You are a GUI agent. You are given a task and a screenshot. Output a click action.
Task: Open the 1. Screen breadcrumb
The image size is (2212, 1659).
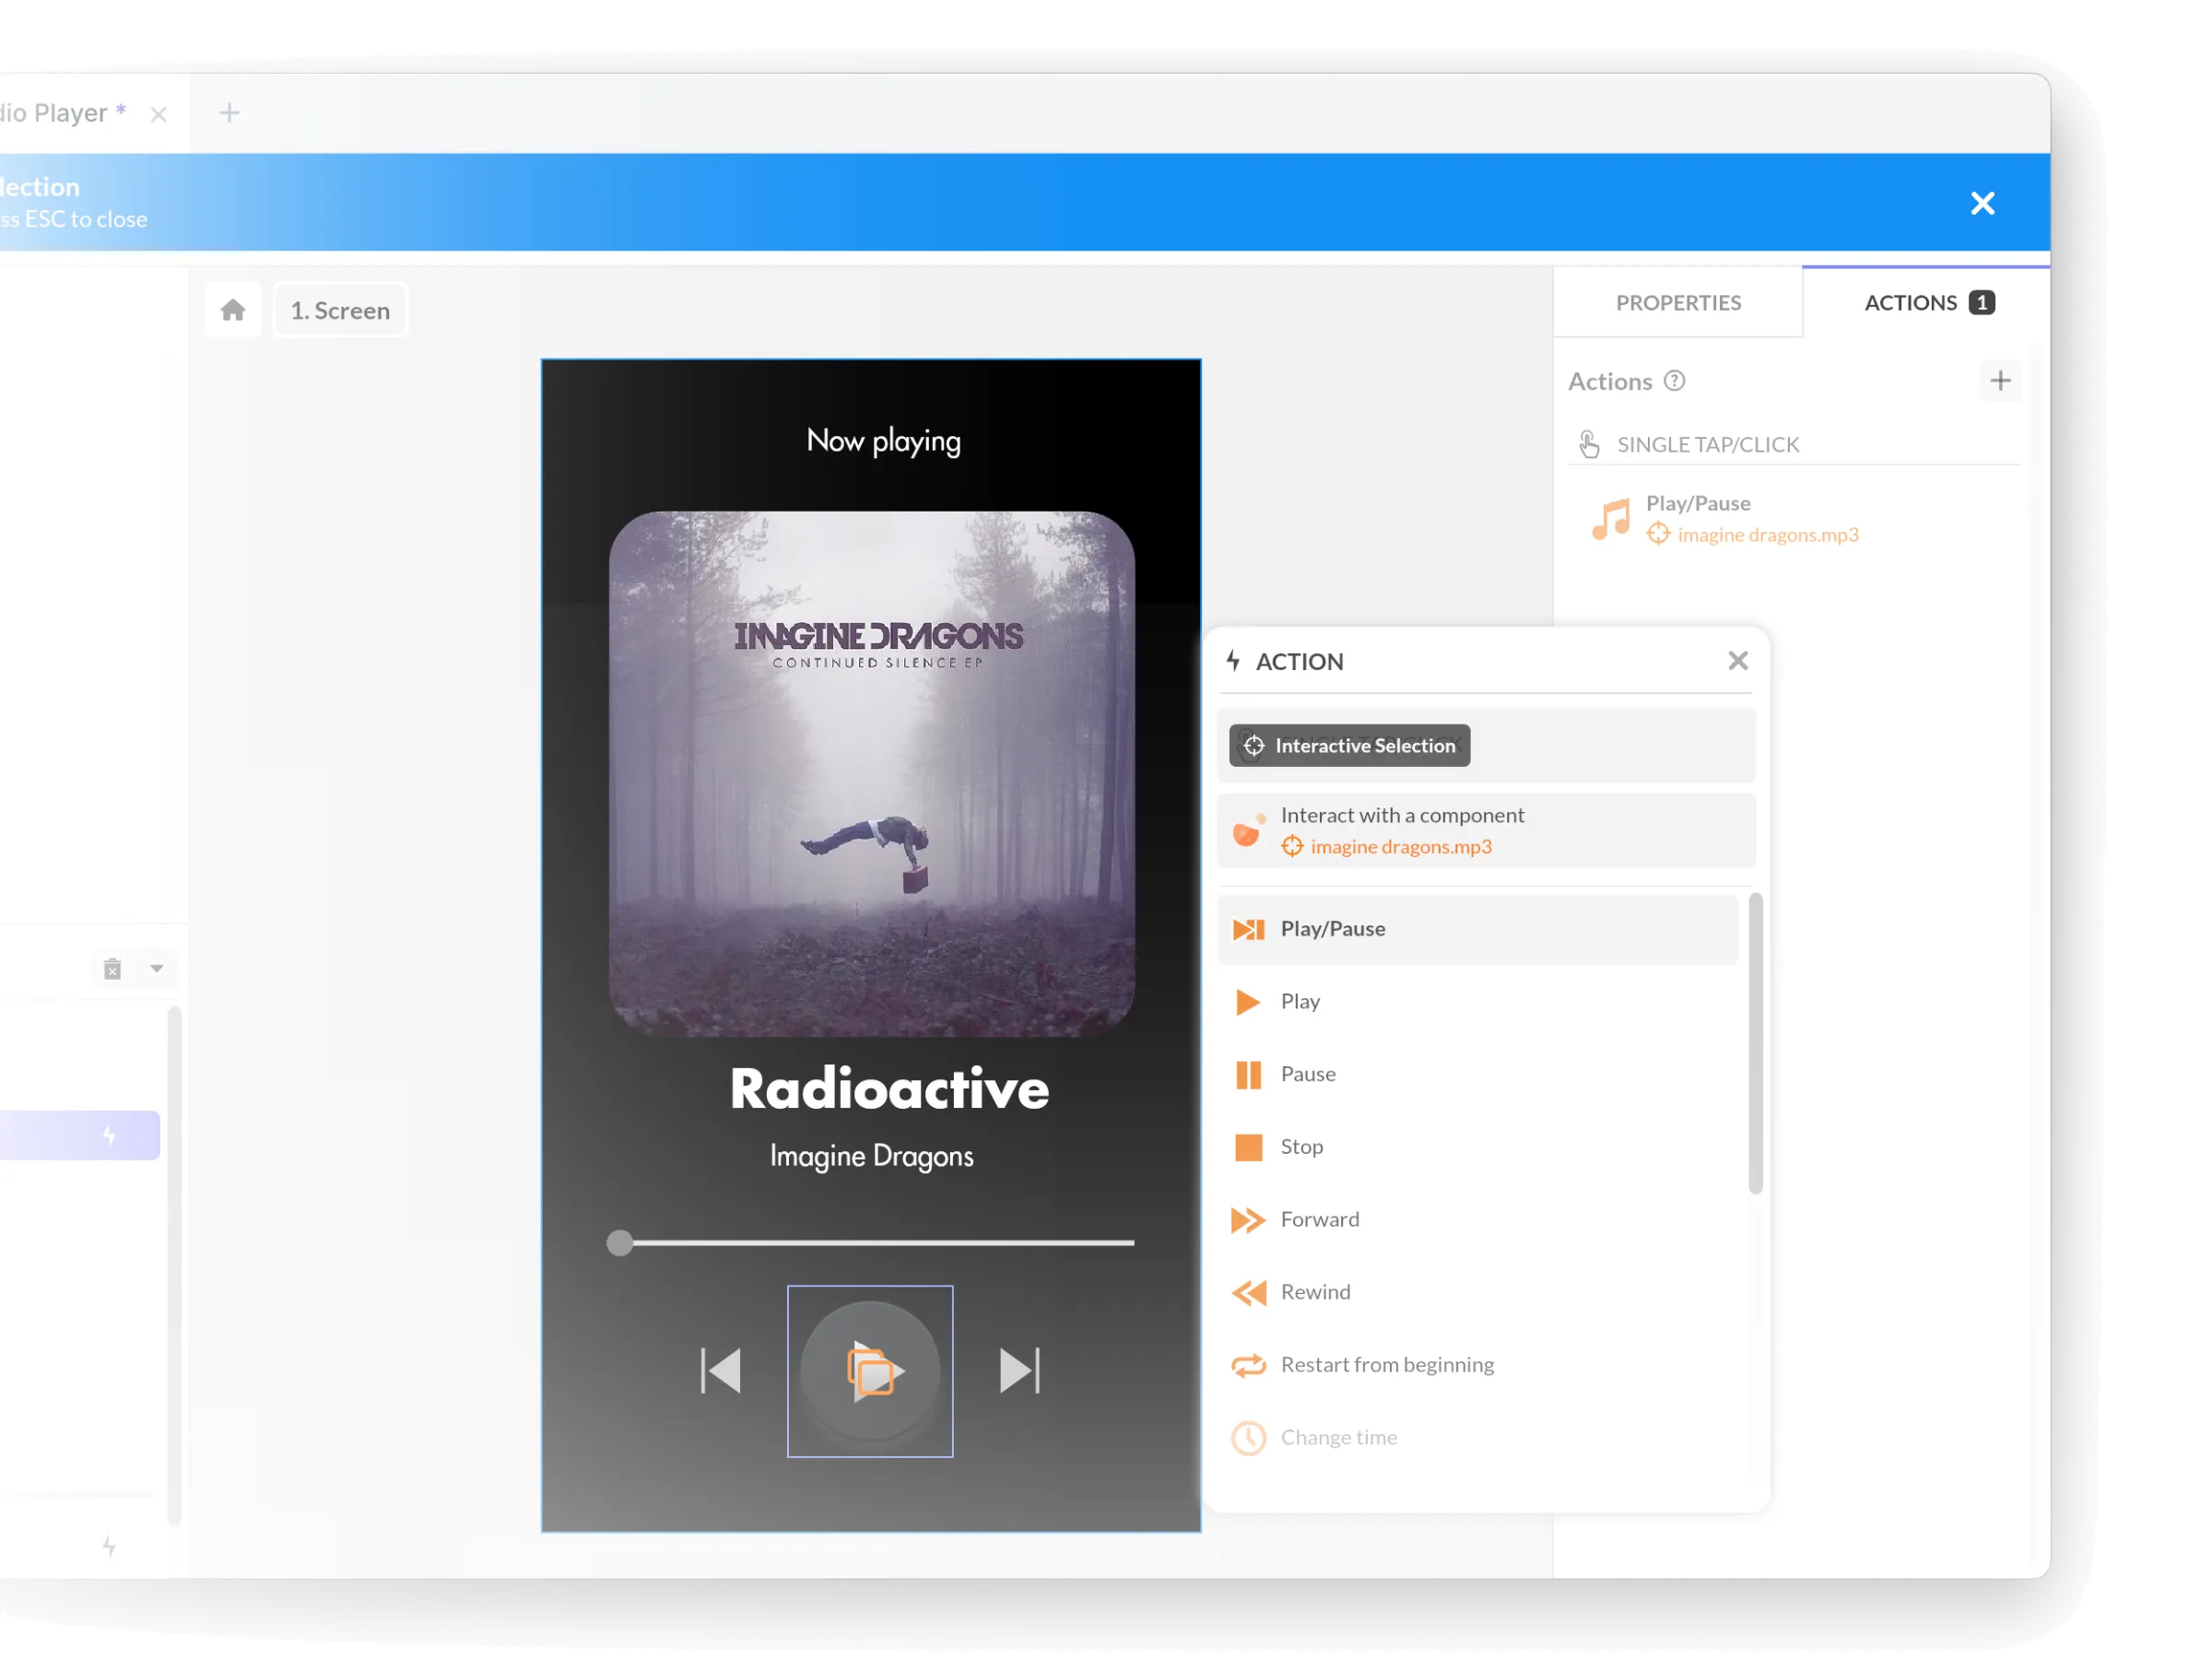coord(340,311)
